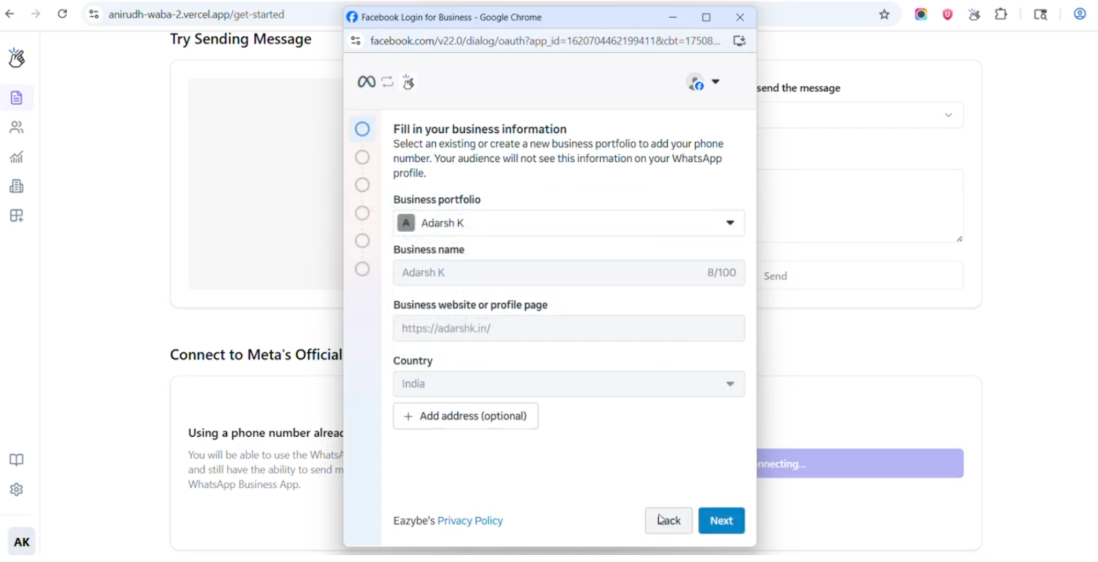The height and width of the screenshot is (562, 1098).
Task: Open the building icon in sidebar
Action: (17, 186)
